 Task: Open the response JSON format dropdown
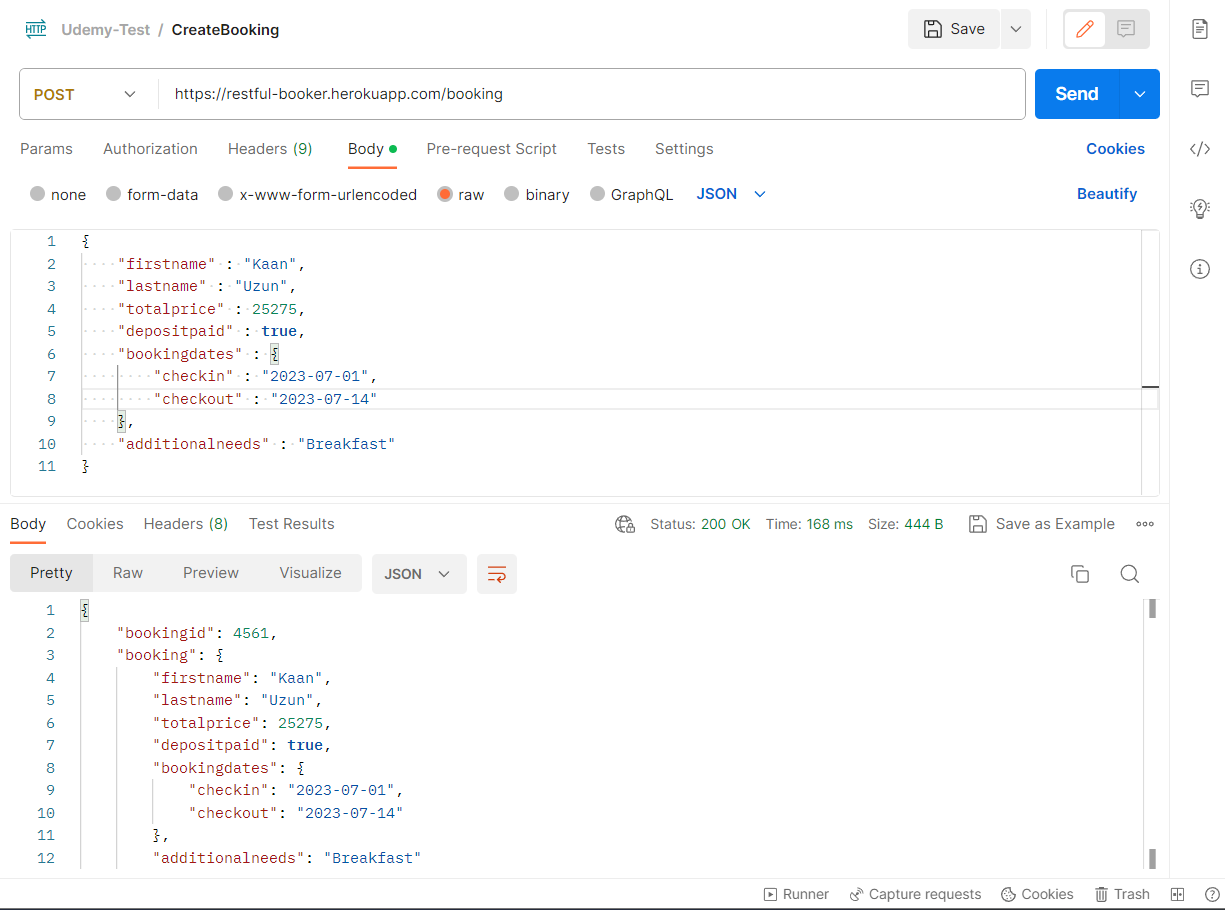tap(419, 574)
